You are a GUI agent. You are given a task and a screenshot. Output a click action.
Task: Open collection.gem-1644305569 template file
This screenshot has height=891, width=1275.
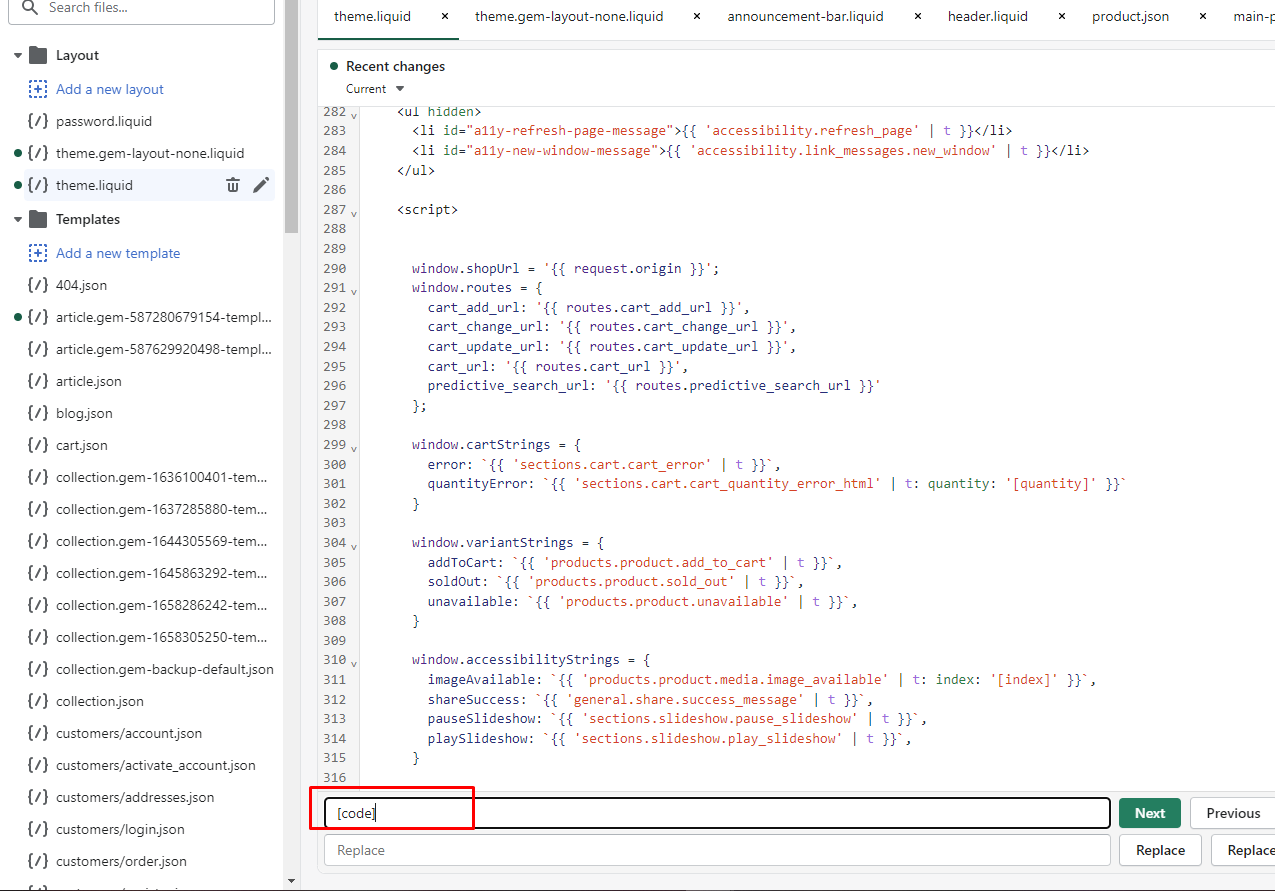(x=162, y=541)
